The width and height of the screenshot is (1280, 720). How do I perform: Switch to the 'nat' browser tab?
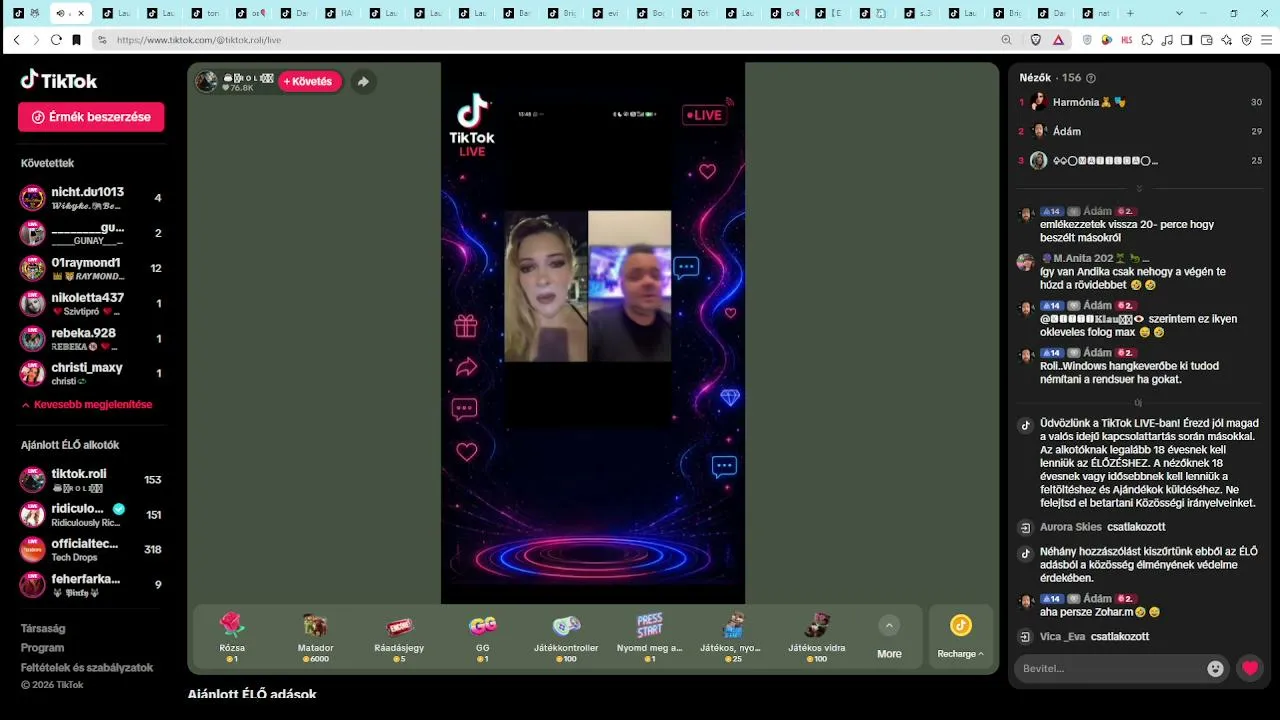(1096, 13)
